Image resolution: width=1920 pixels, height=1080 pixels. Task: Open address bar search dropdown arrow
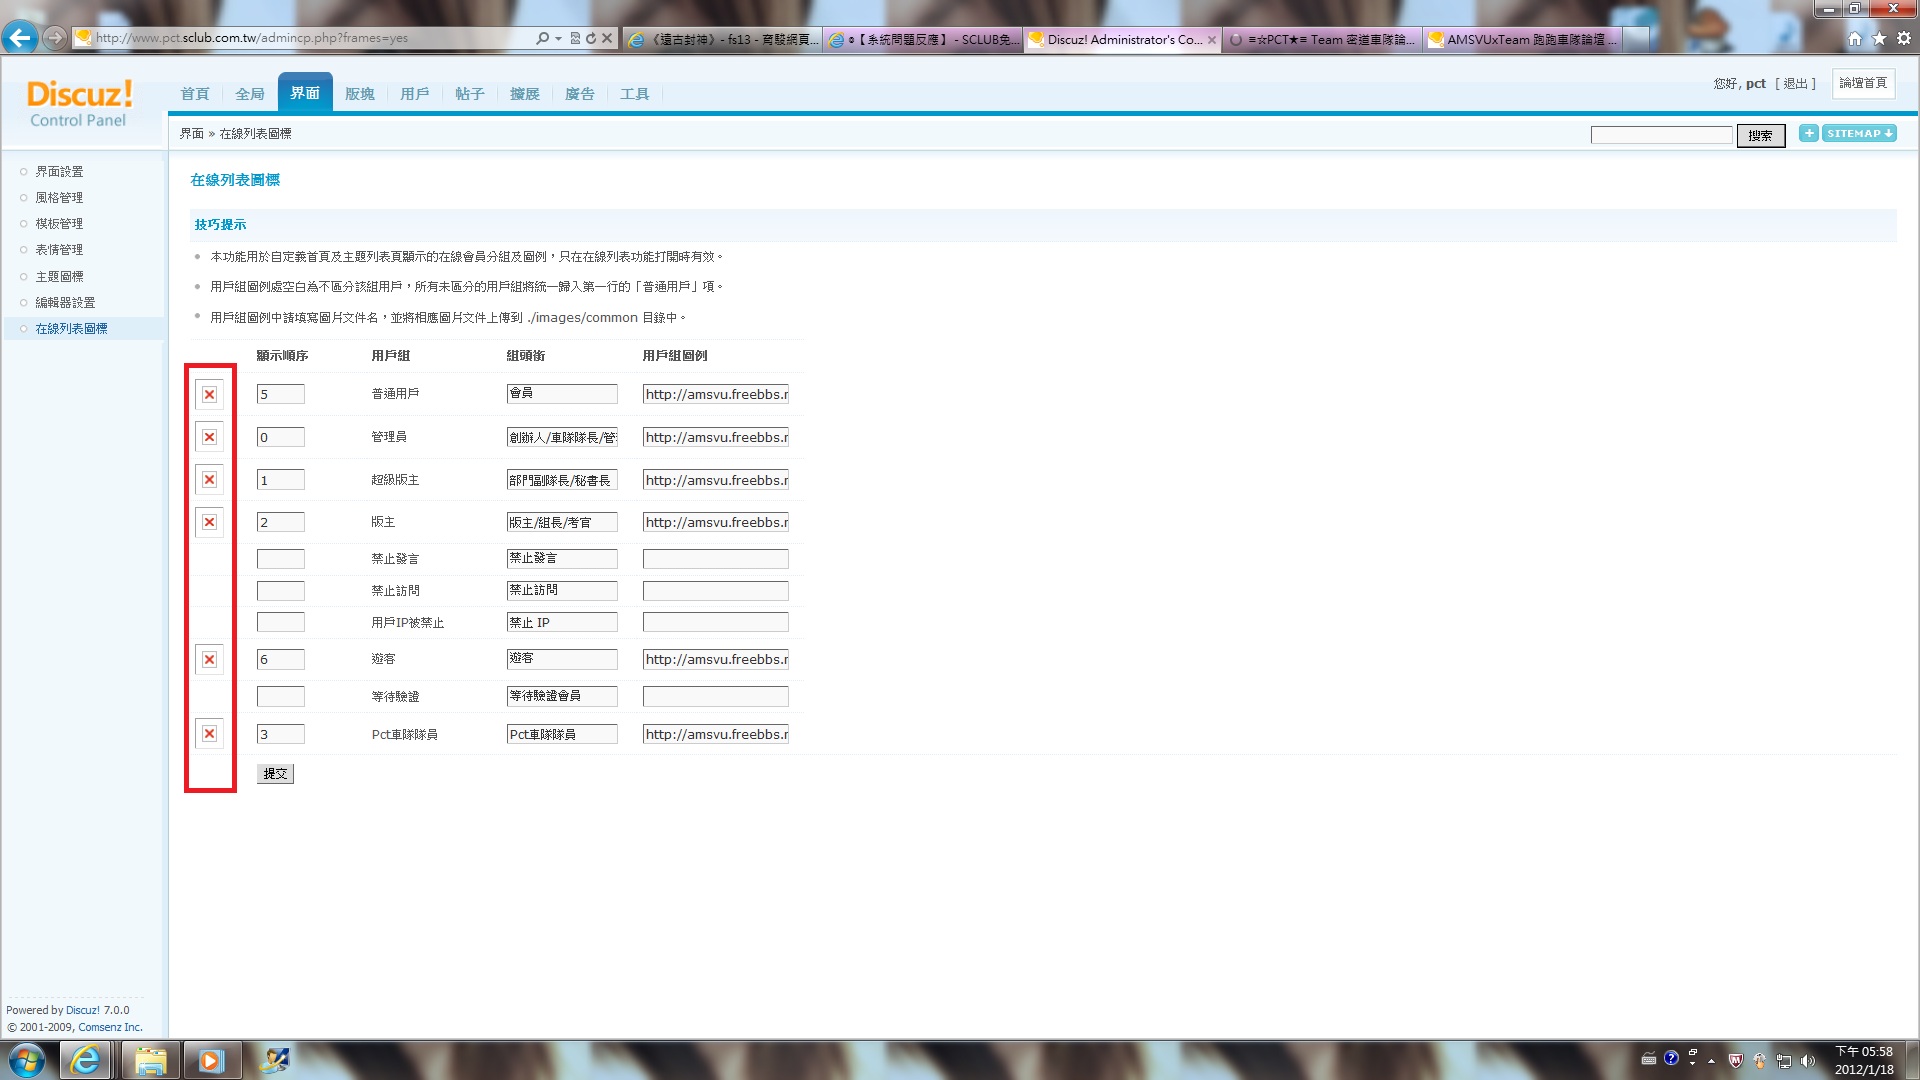pos(558,38)
